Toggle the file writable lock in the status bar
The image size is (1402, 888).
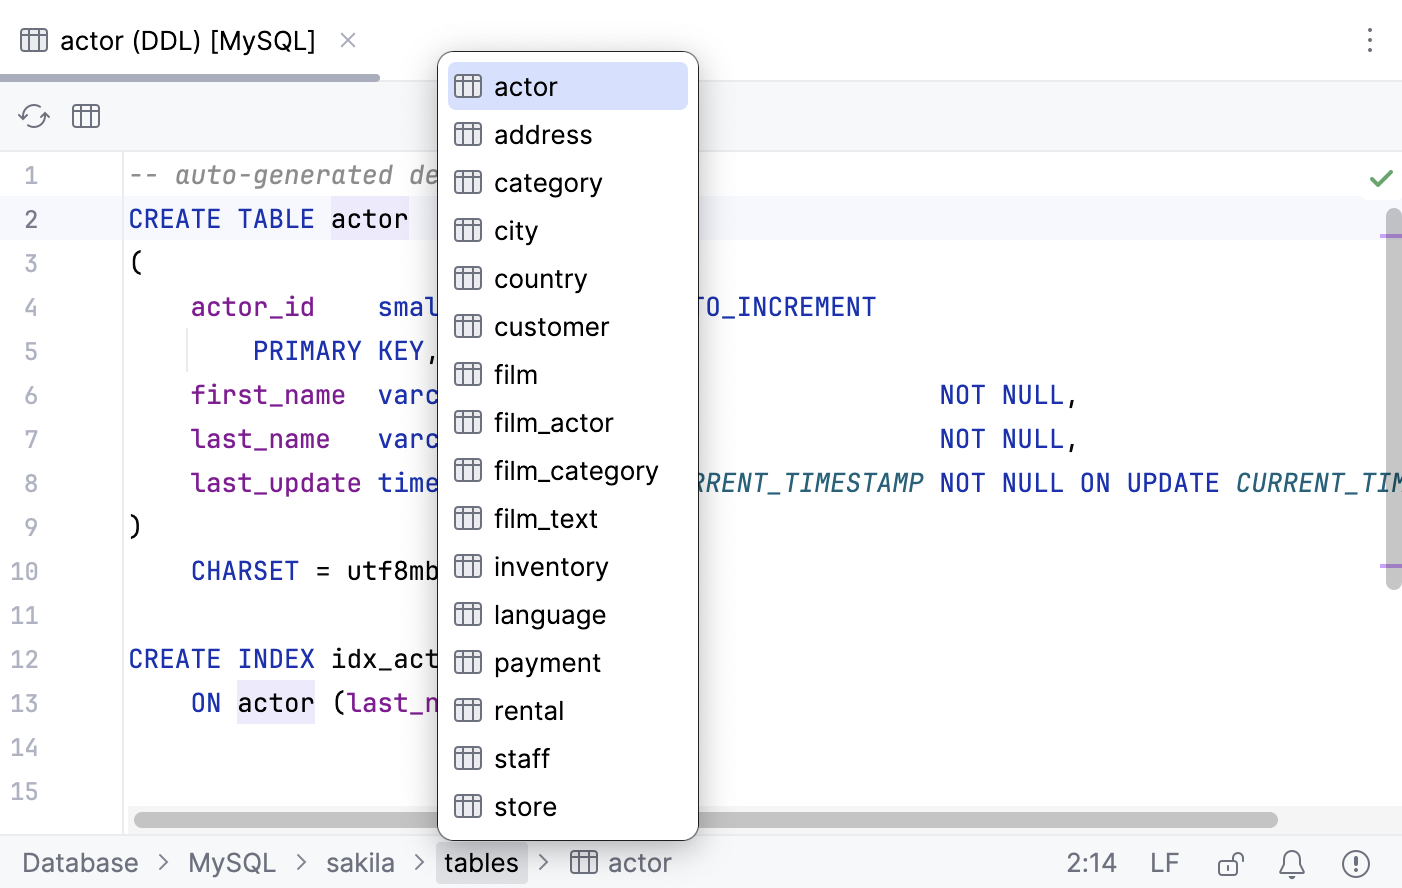tap(1231, 863)
